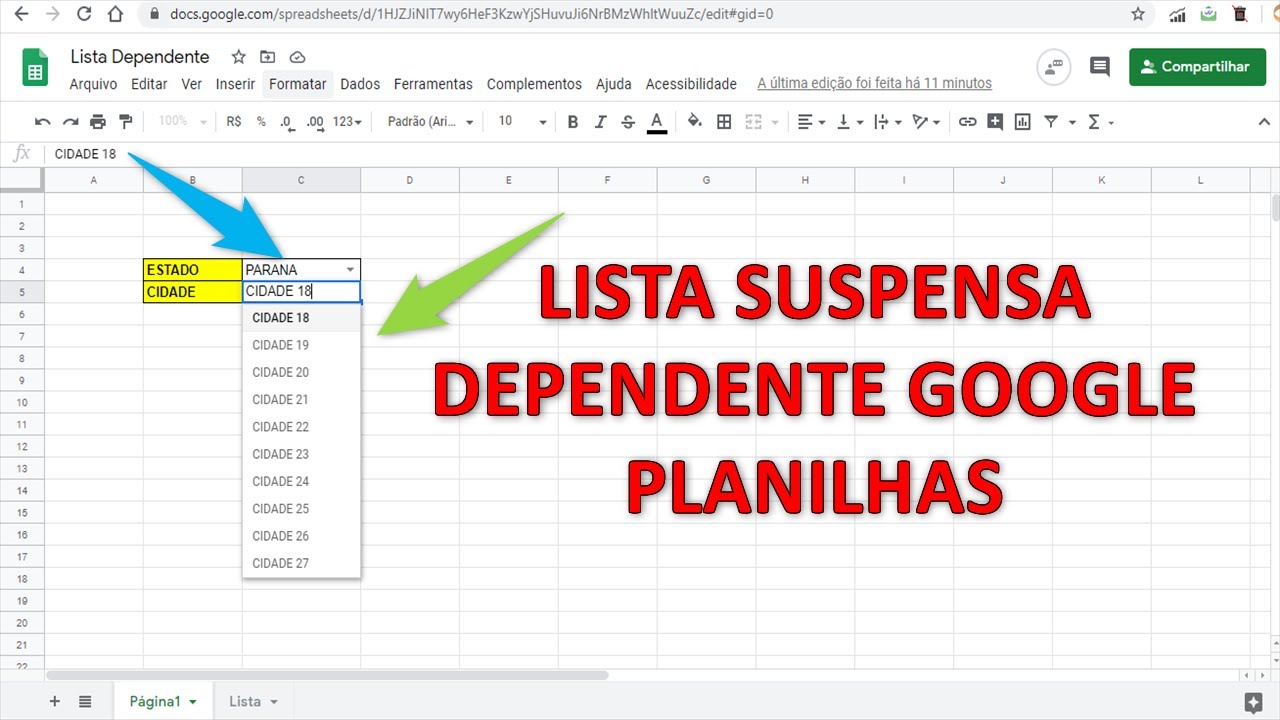Viewport: 1280px width, 720px height.
Task: Select CIDADE 22 from list
Action: point(301,427)
